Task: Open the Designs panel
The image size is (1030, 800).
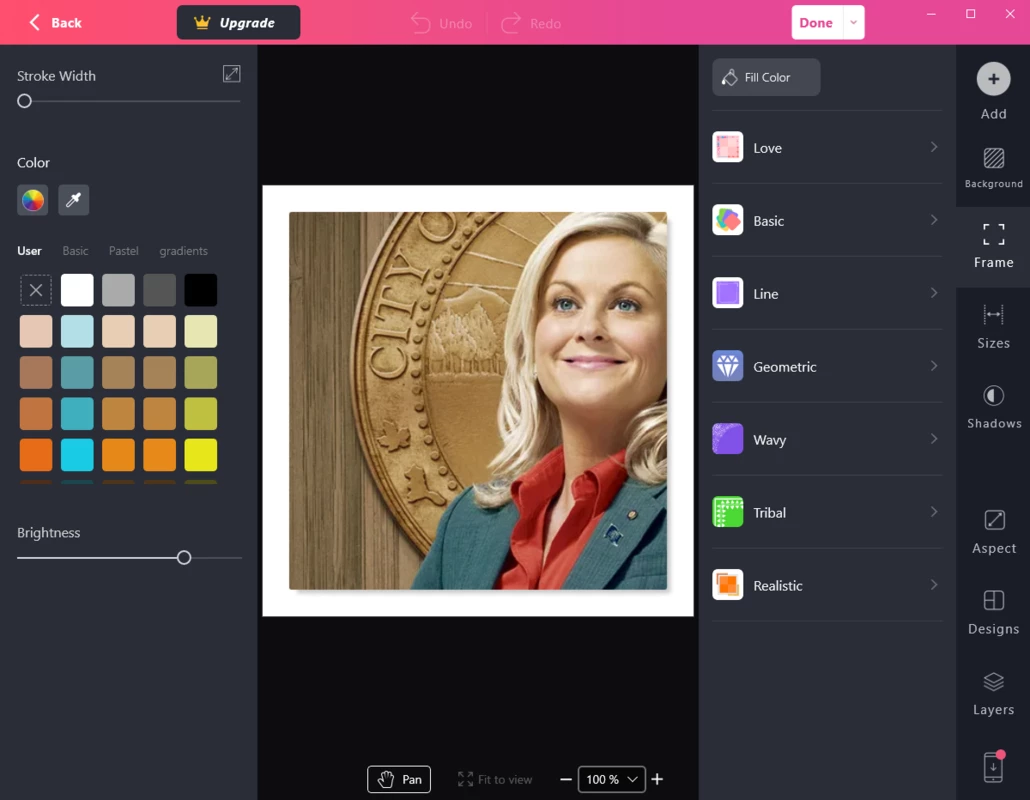Action: click(x=993, y=613)
